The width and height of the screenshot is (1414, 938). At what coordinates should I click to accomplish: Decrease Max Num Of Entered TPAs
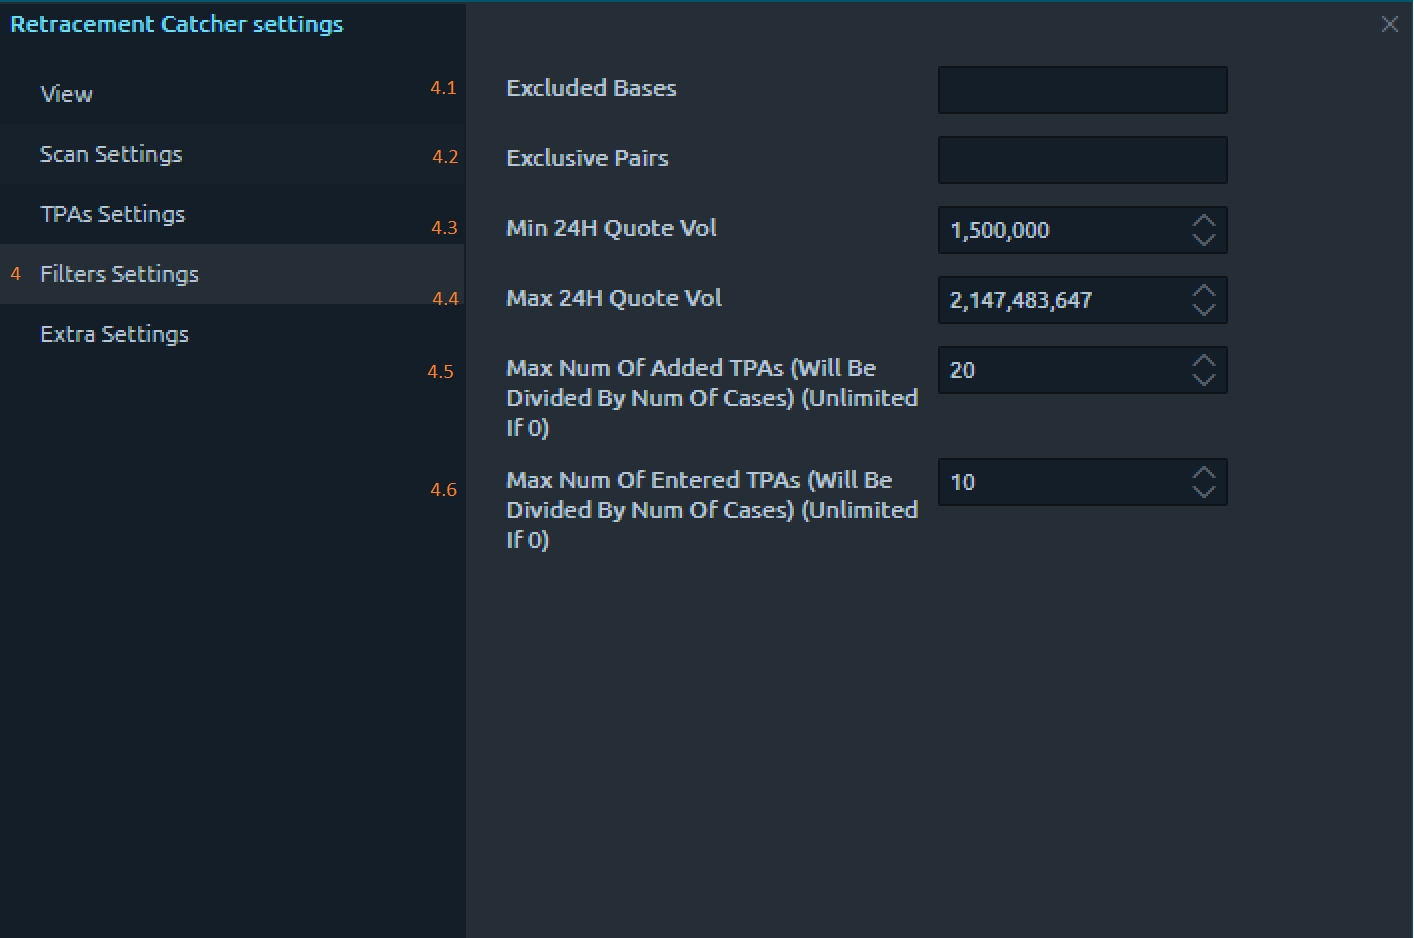(1204, 492)
